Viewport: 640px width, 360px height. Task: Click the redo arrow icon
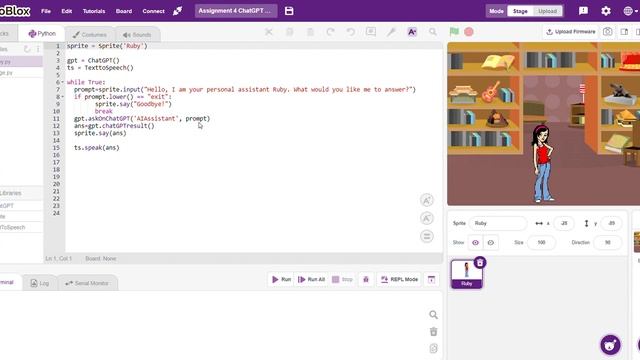(330, 32)
